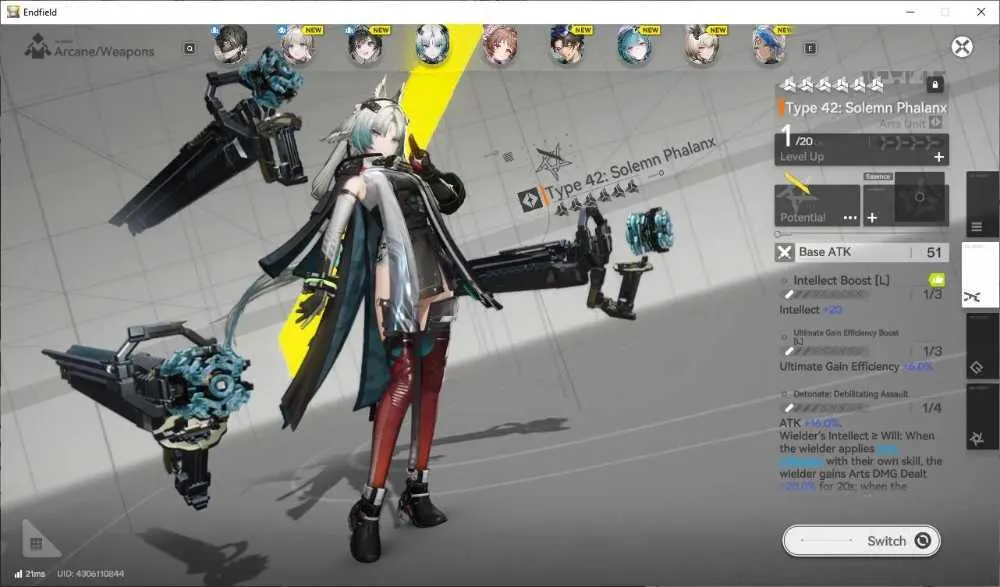Click the 21ms network latency indicator
1000x587 pixels.
pos(30,574)
